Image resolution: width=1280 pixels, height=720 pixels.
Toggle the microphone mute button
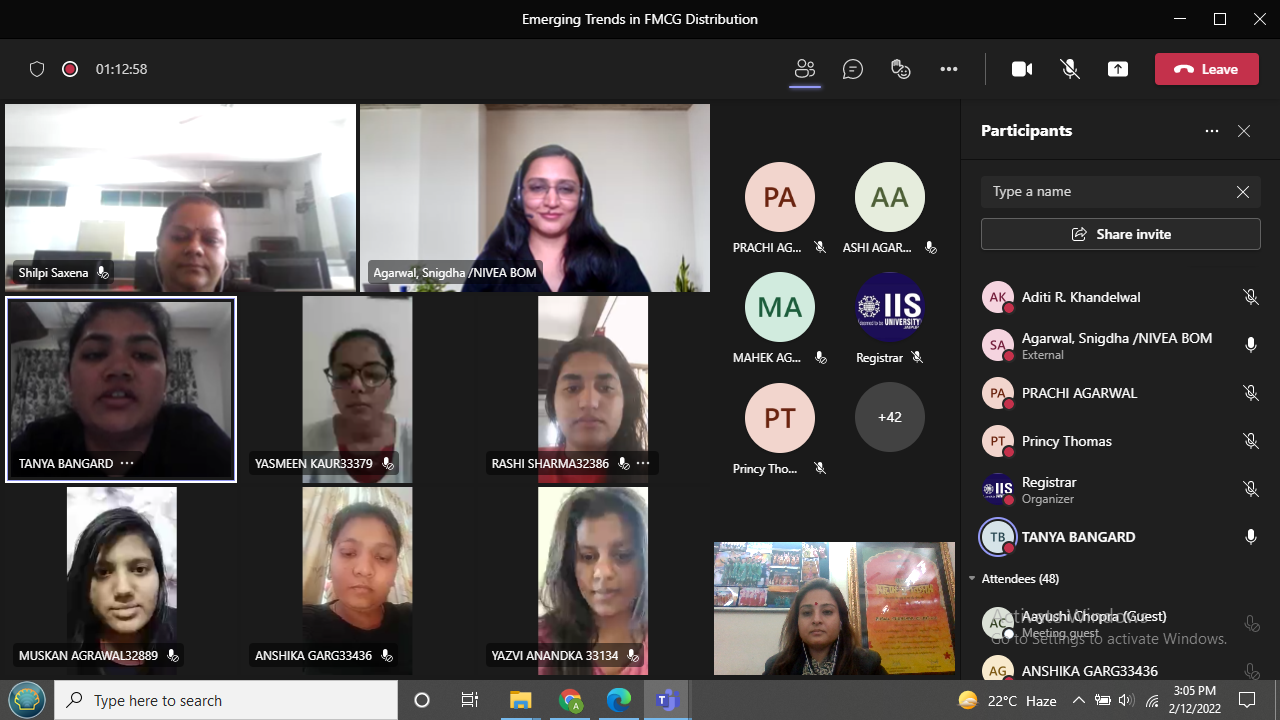[x=1070, y=69]
